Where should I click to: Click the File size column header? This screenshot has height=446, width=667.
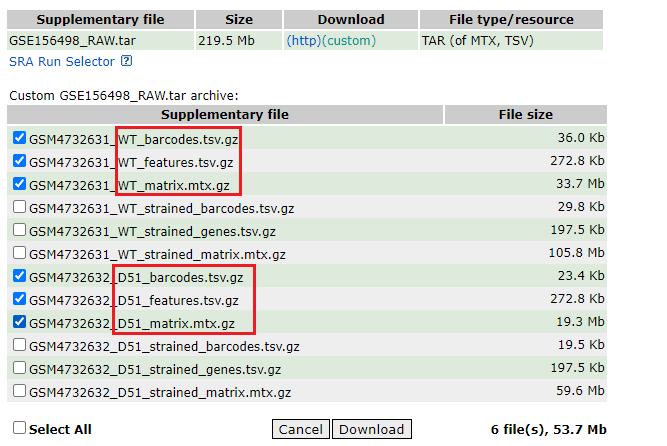click(x=526, y=114)
